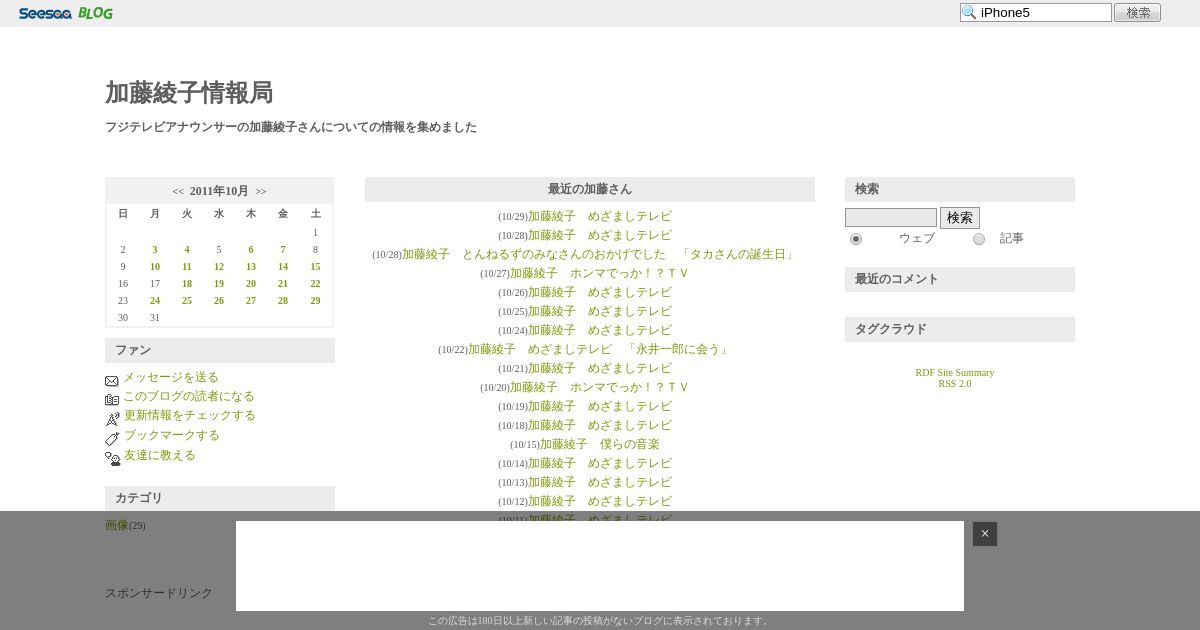This screenshot has height=630, width=1200.
Task: Open the (10/27) ホンマでっか！？ＴＶ post
Action: coord(600,273)
